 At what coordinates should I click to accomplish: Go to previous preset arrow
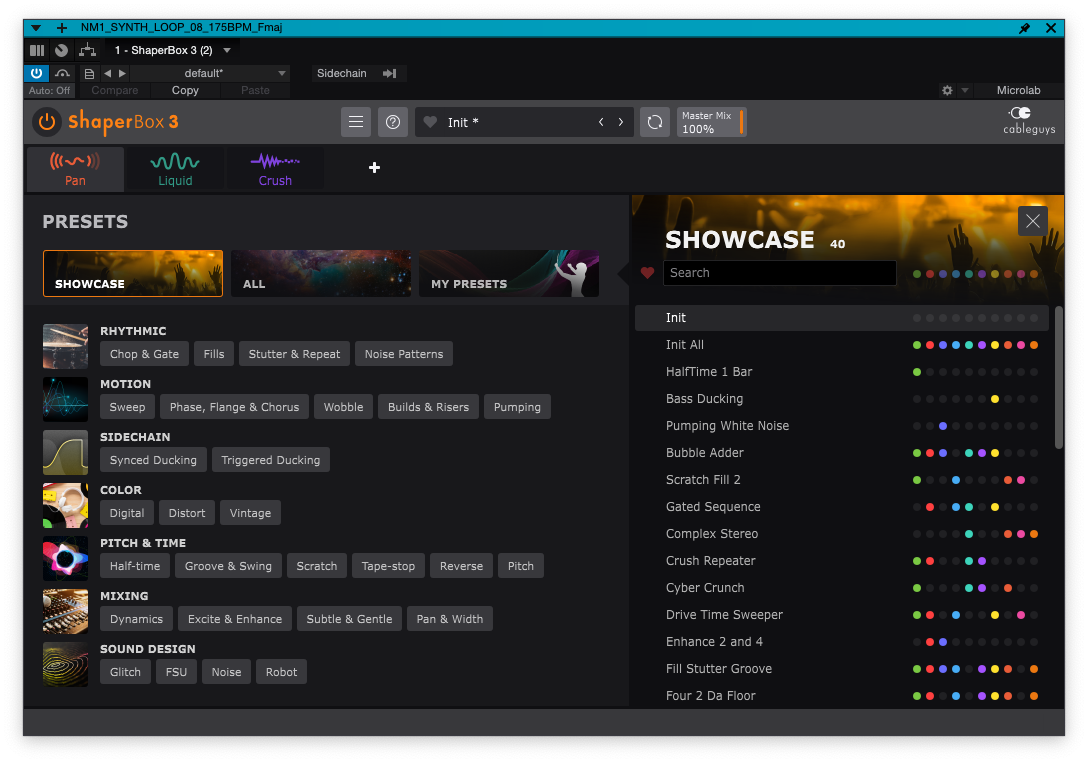click(601, 122)
